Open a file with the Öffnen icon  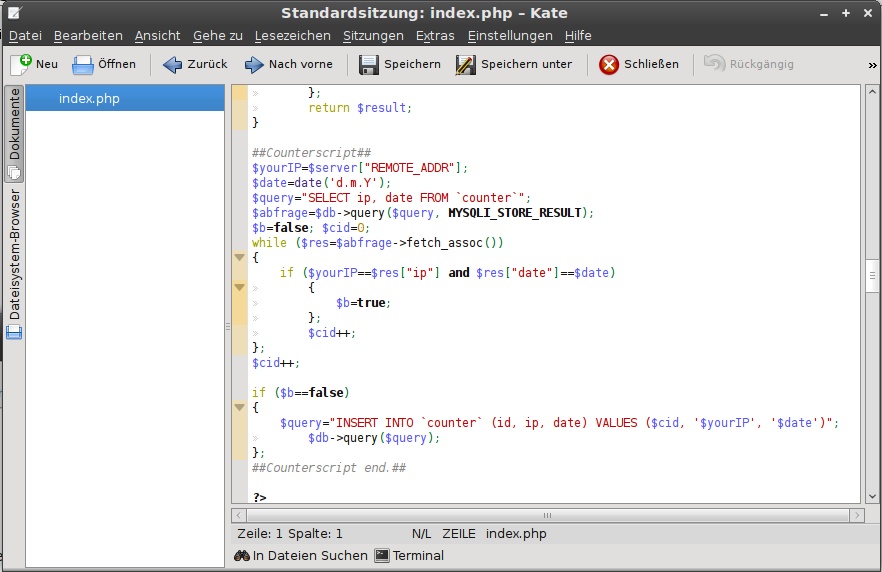83,64
